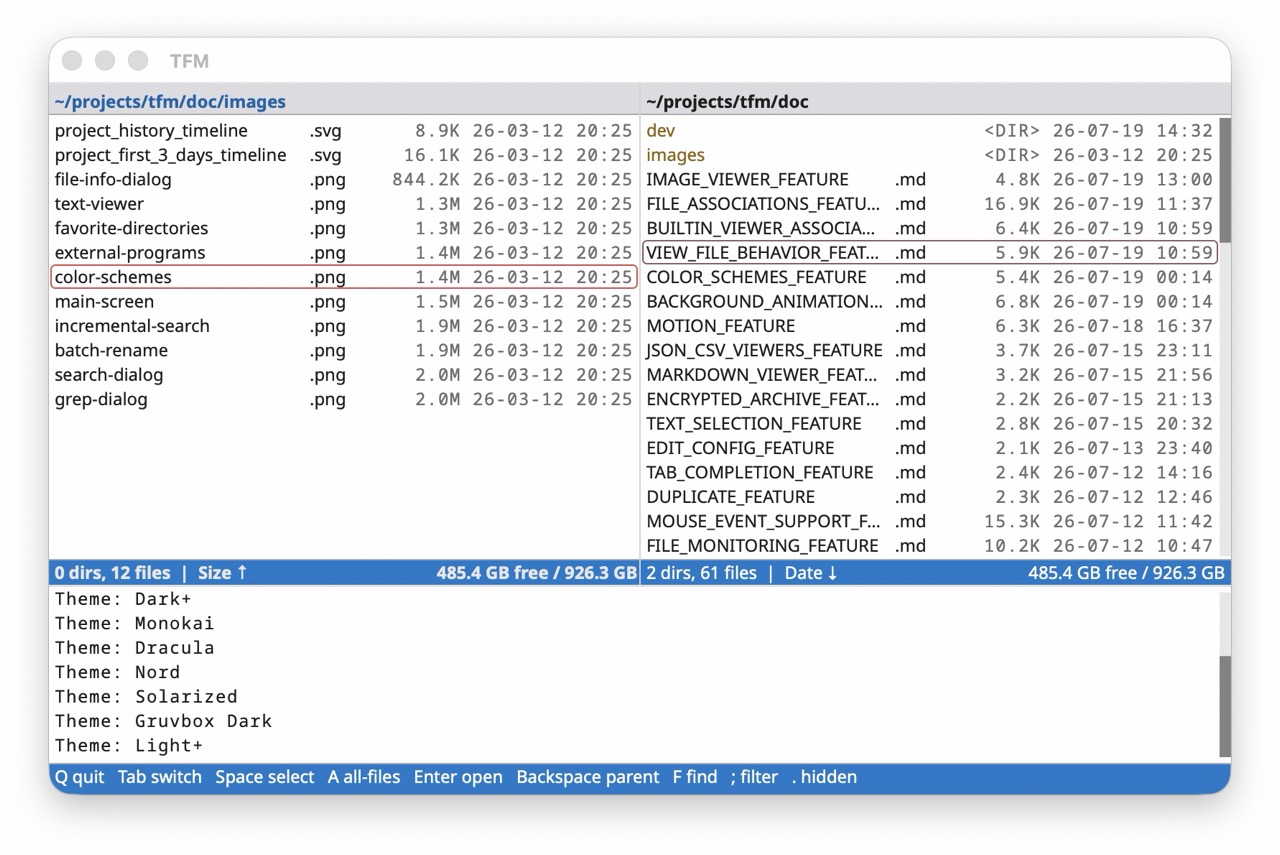
Task: Click the '; filter' shortcut hint
Action: [x=754, y=777]
